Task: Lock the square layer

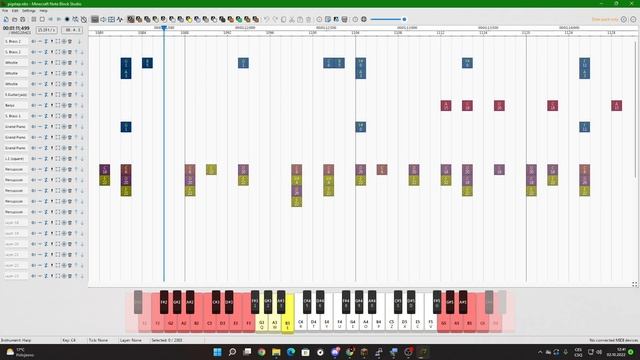Action: coord(46,159)
